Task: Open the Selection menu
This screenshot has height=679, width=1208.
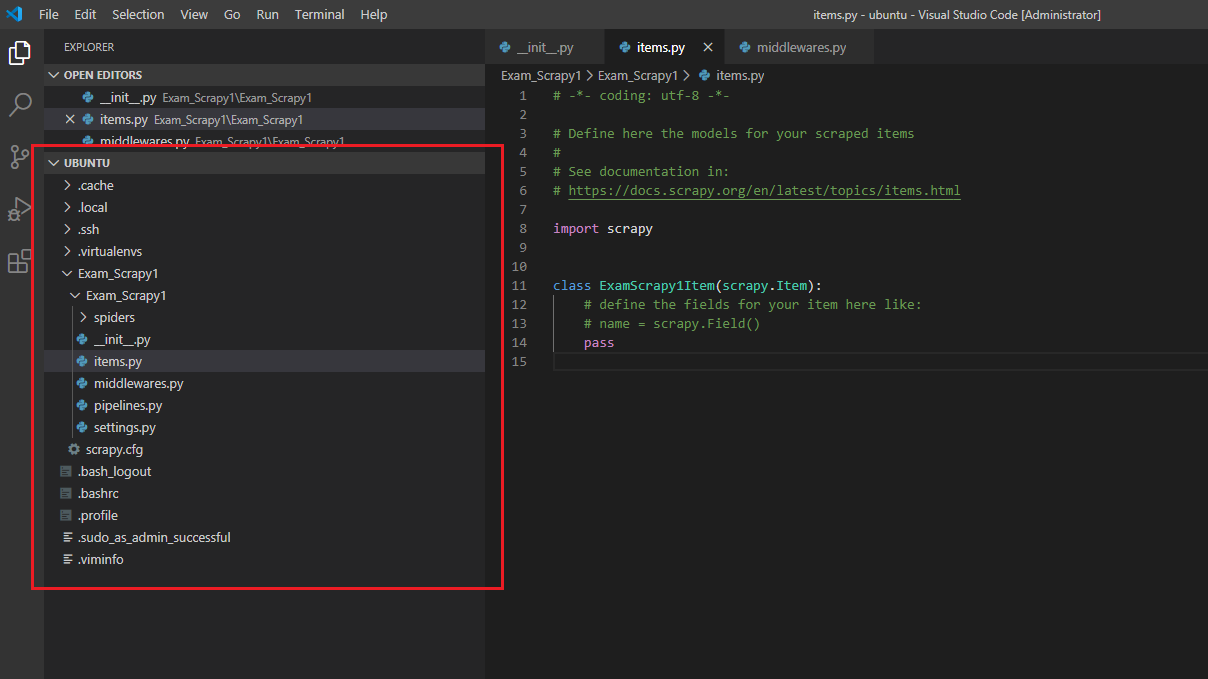Action: (x=138, y=14)
